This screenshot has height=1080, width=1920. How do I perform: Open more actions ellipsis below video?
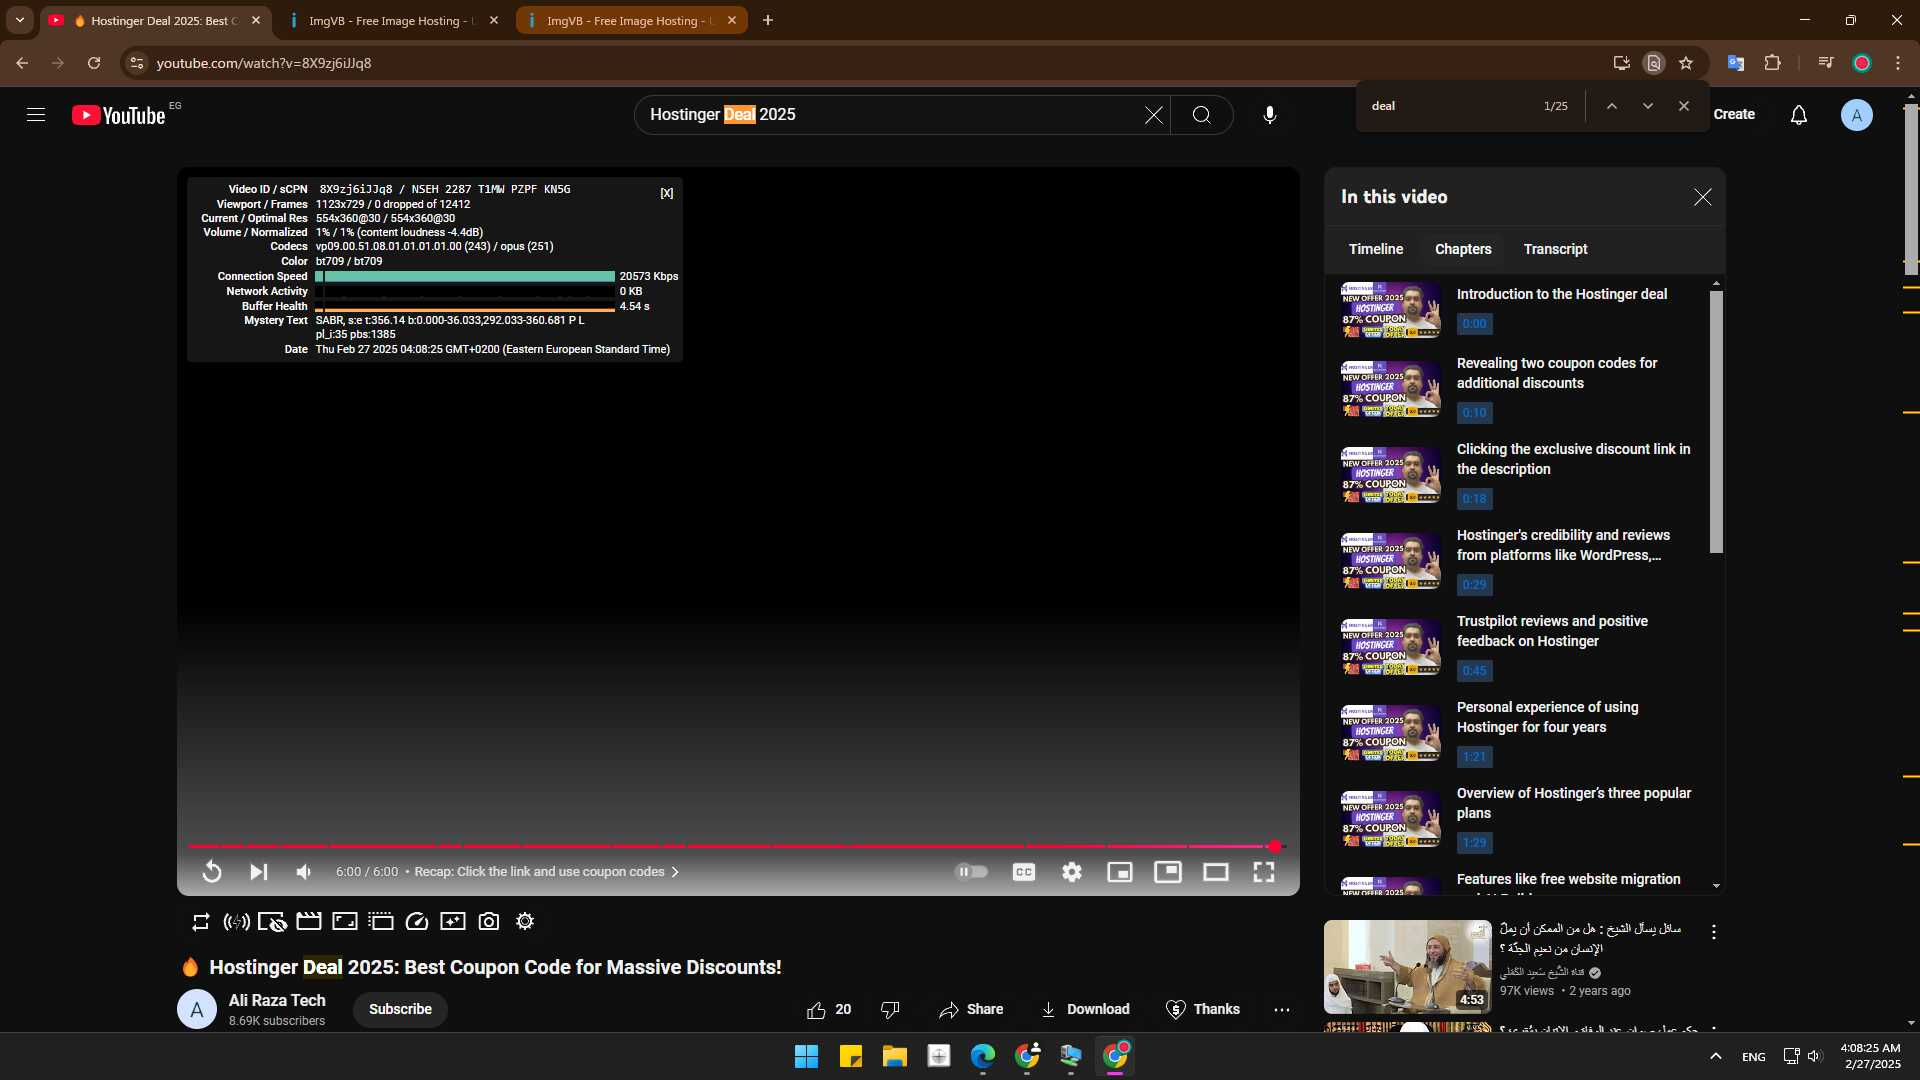pyautogui.click(x=1282, y=1010)
